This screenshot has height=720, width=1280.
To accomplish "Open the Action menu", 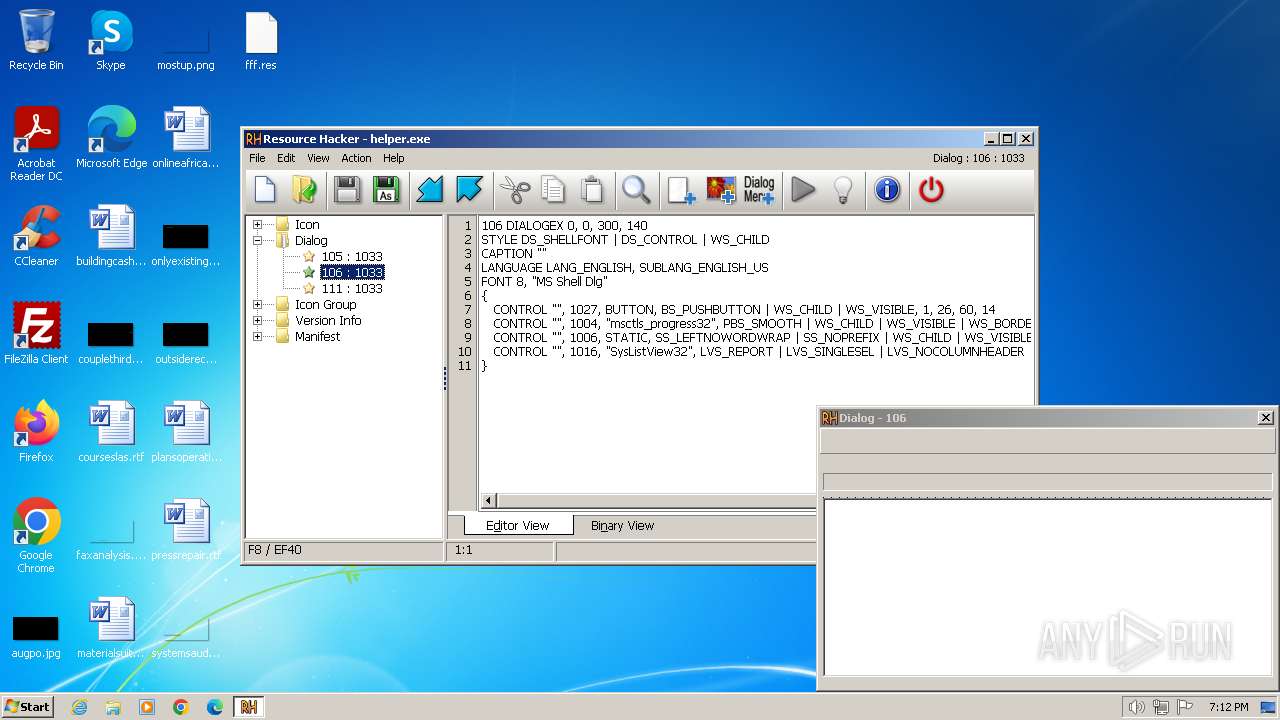I will click(356, 158).
